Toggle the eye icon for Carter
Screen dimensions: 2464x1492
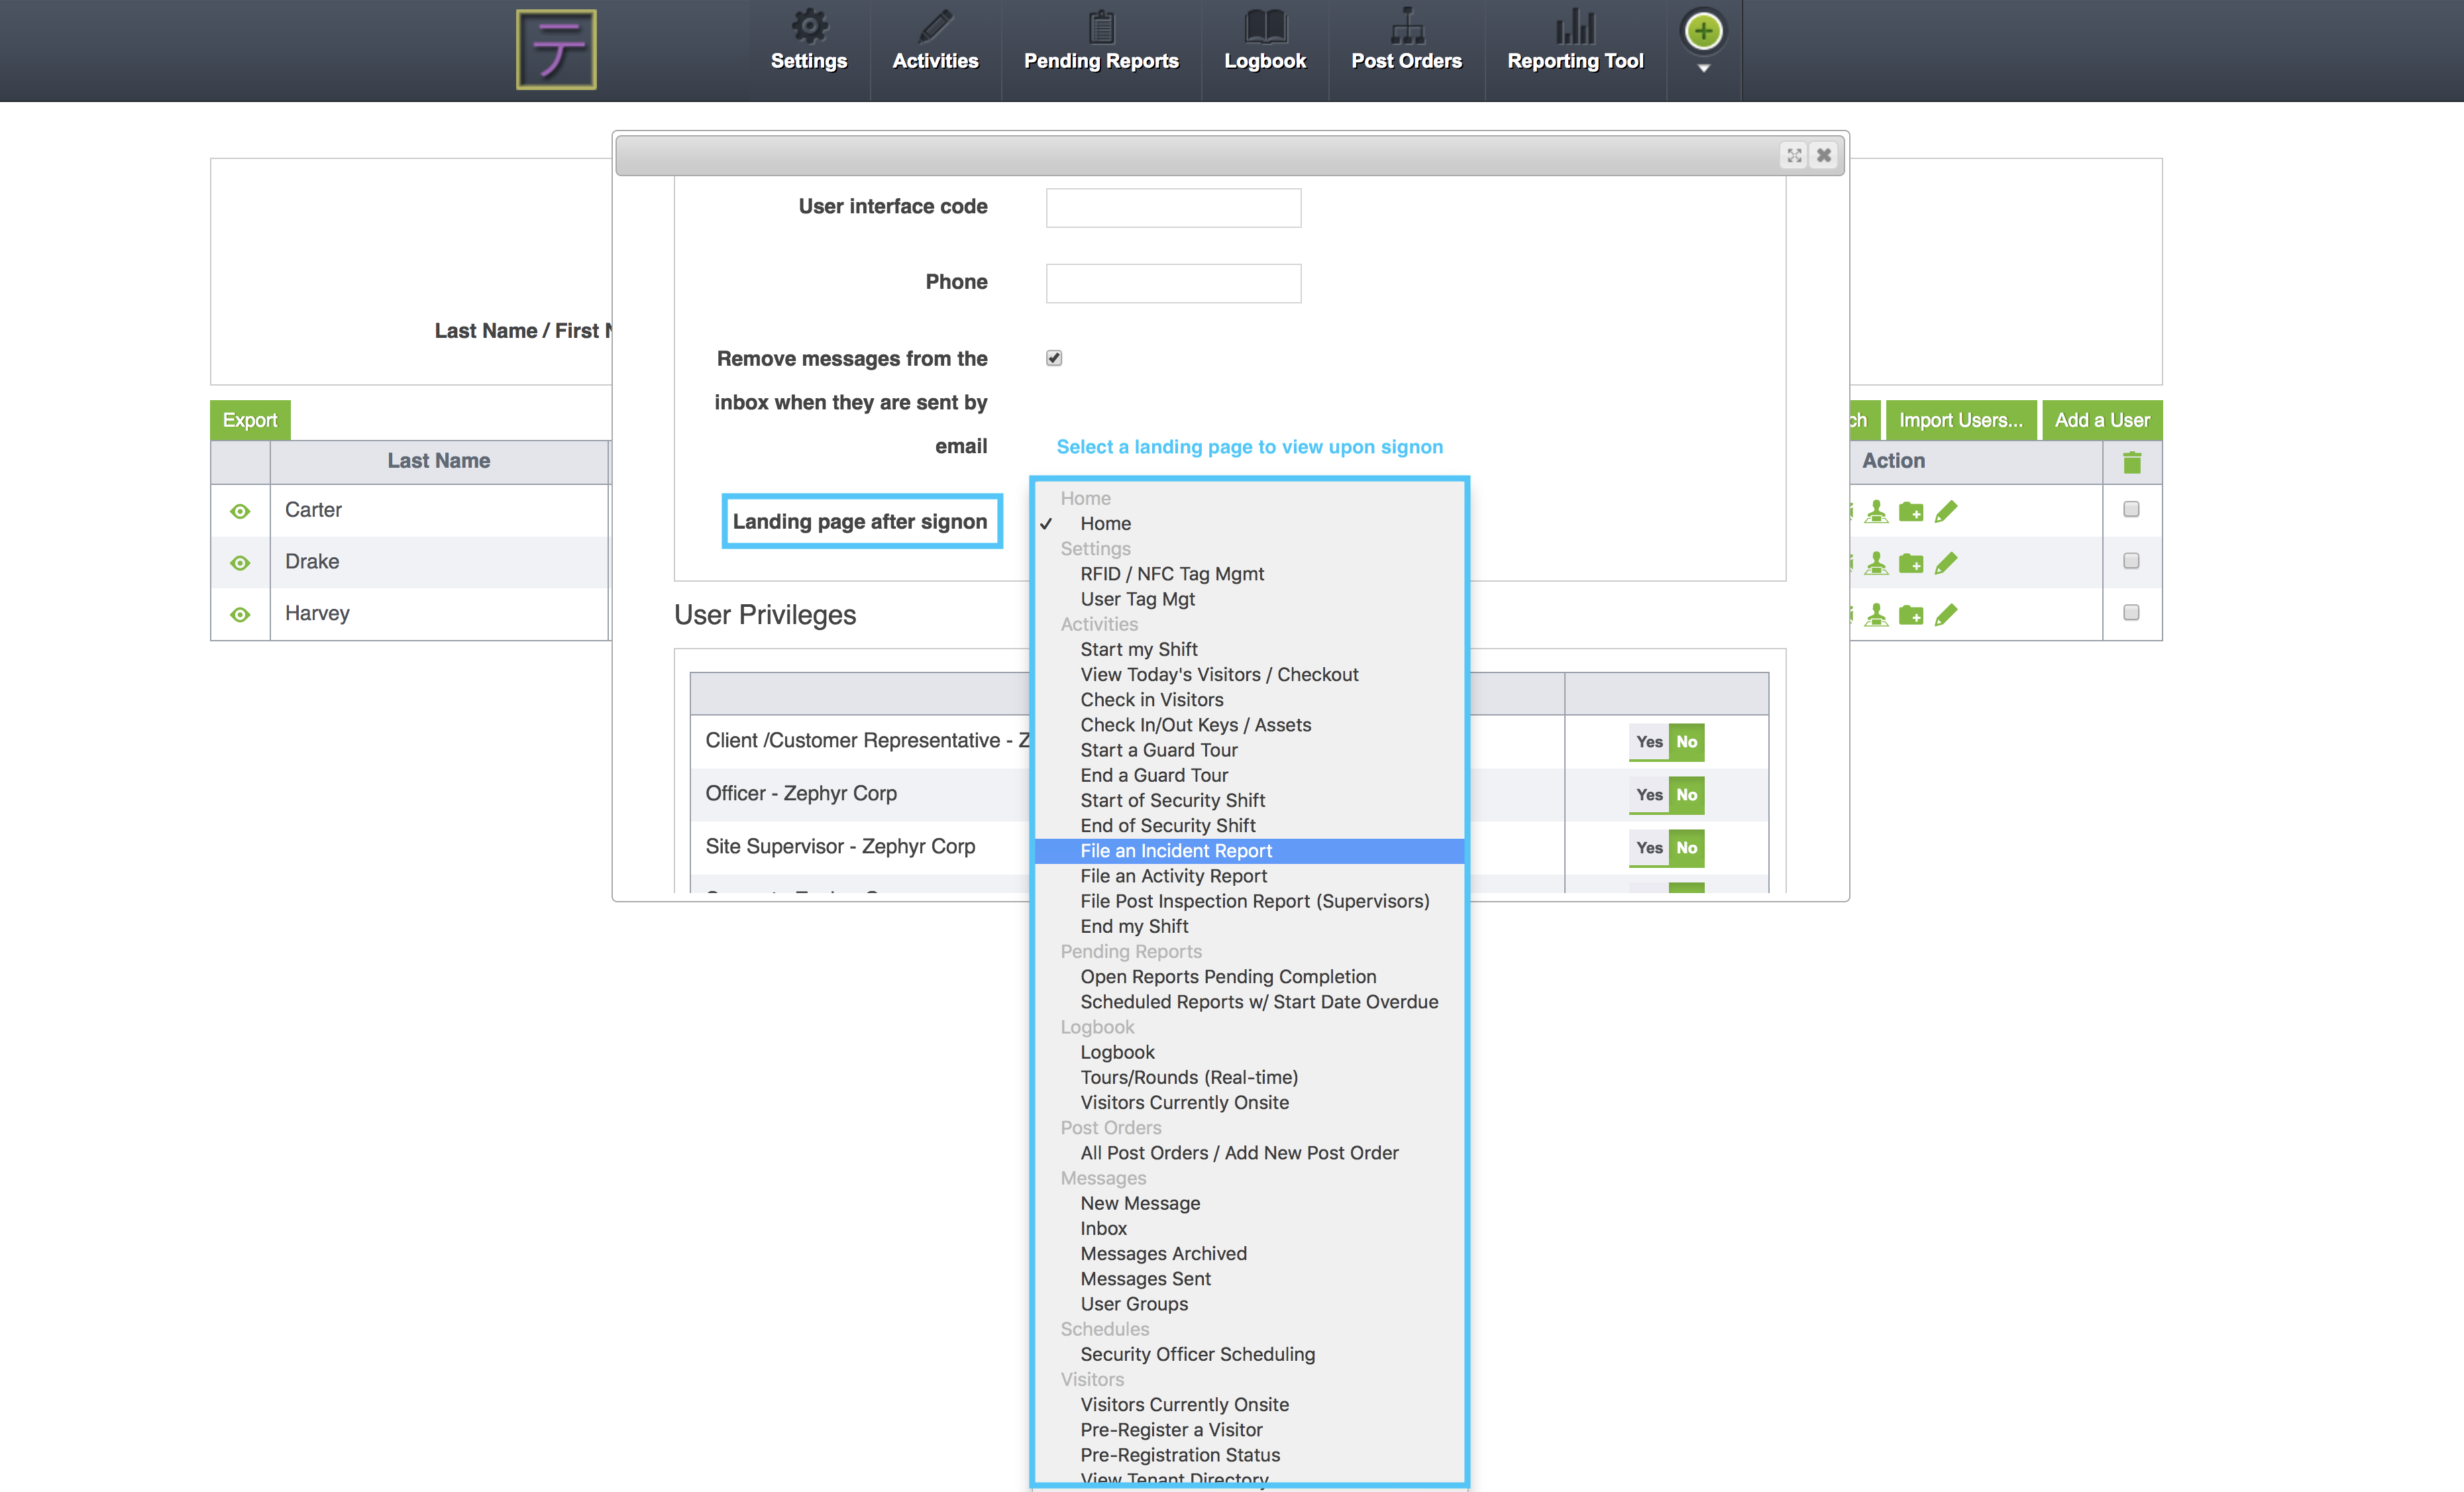point(240,512)
